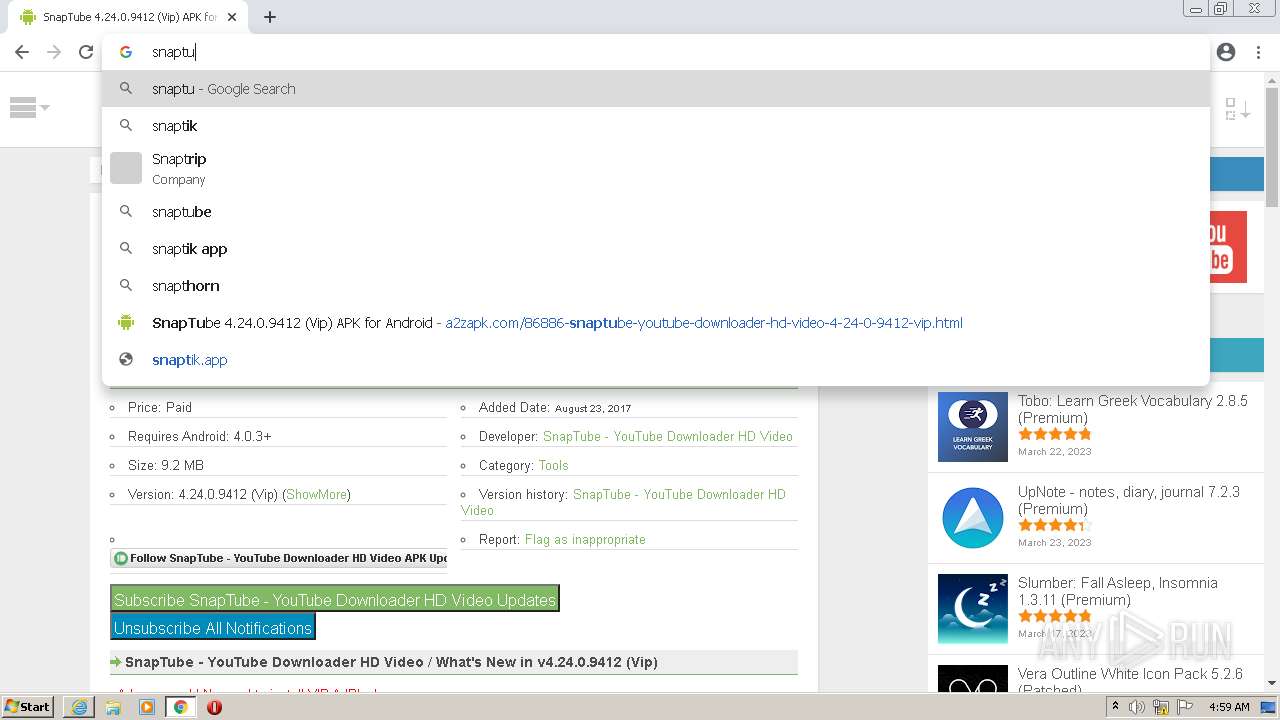
Task: Reload the current page
Action: pos(86,52)
